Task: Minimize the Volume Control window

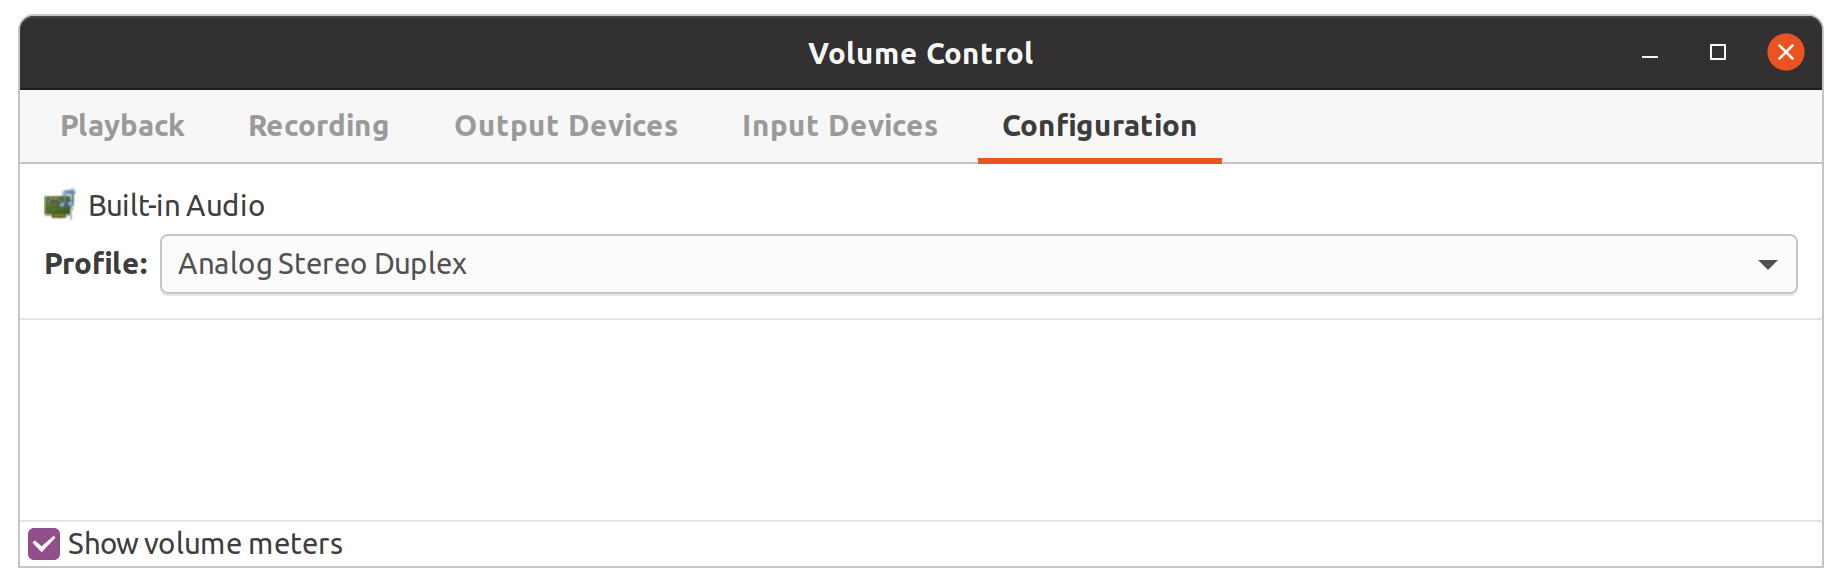Action: [1650, 53]
